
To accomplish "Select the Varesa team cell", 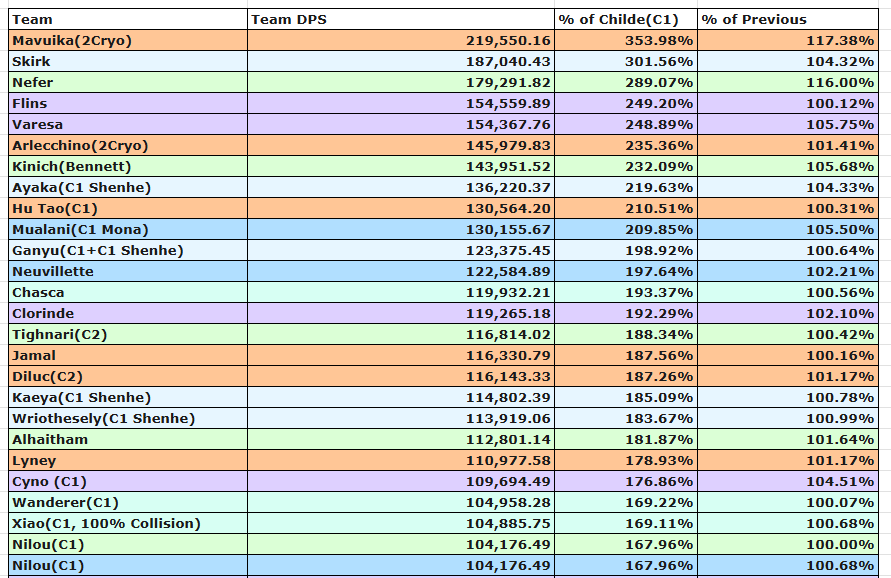I will [x=128, y=124].
